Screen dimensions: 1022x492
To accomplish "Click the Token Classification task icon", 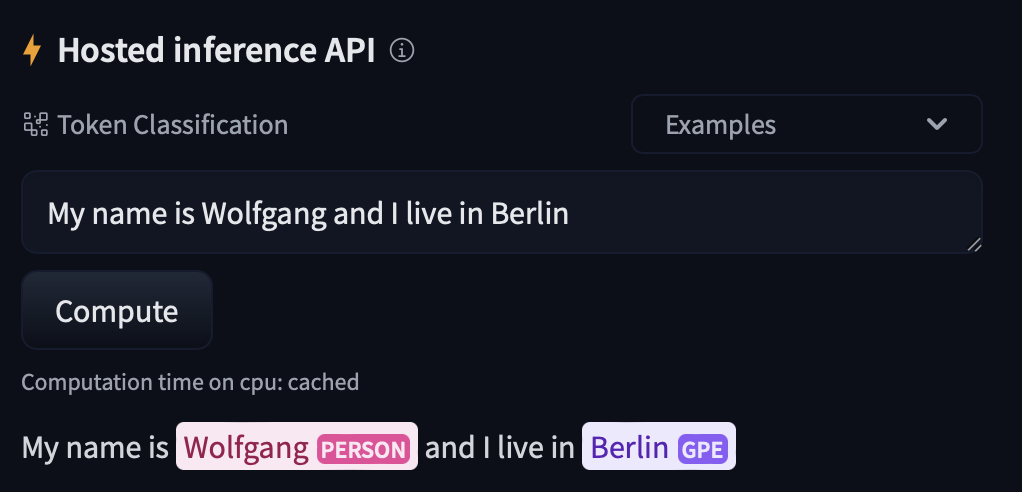I will pyautogui.click(x=36, y=125).
